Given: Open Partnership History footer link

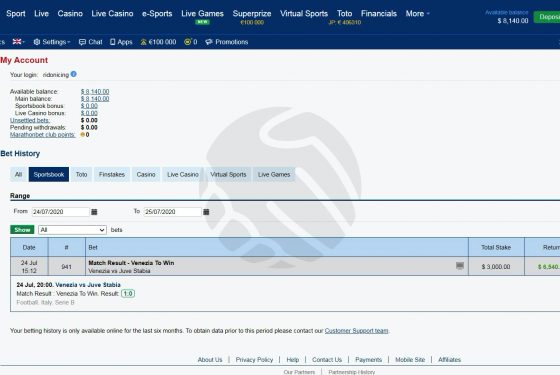Looking at the screenshot, I should click(x=351, y=372).
